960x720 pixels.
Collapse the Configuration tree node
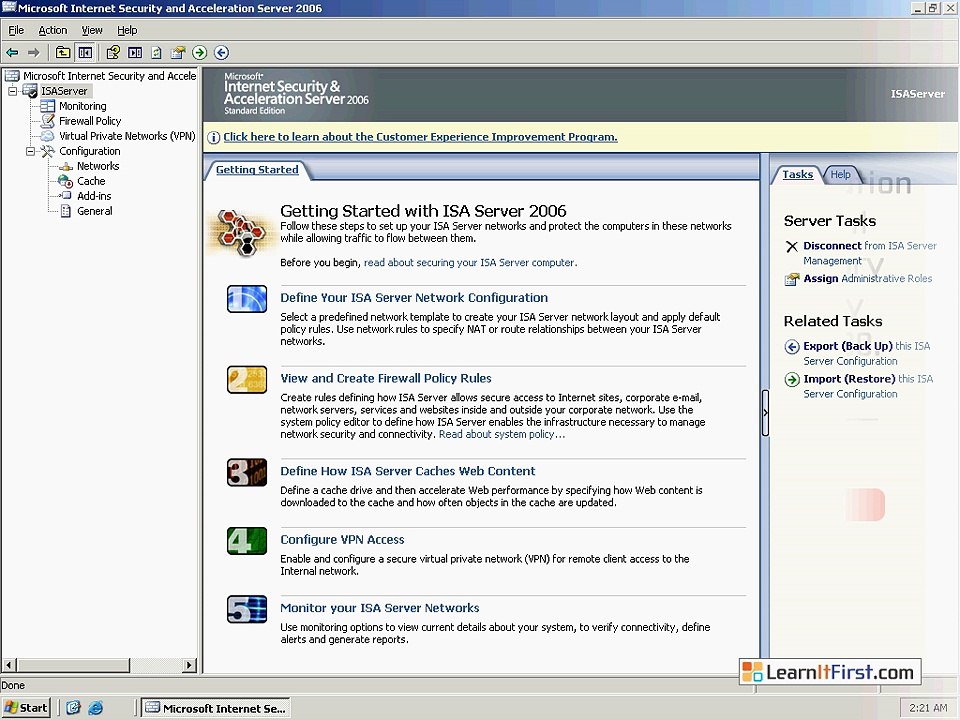tap(30, 151)
